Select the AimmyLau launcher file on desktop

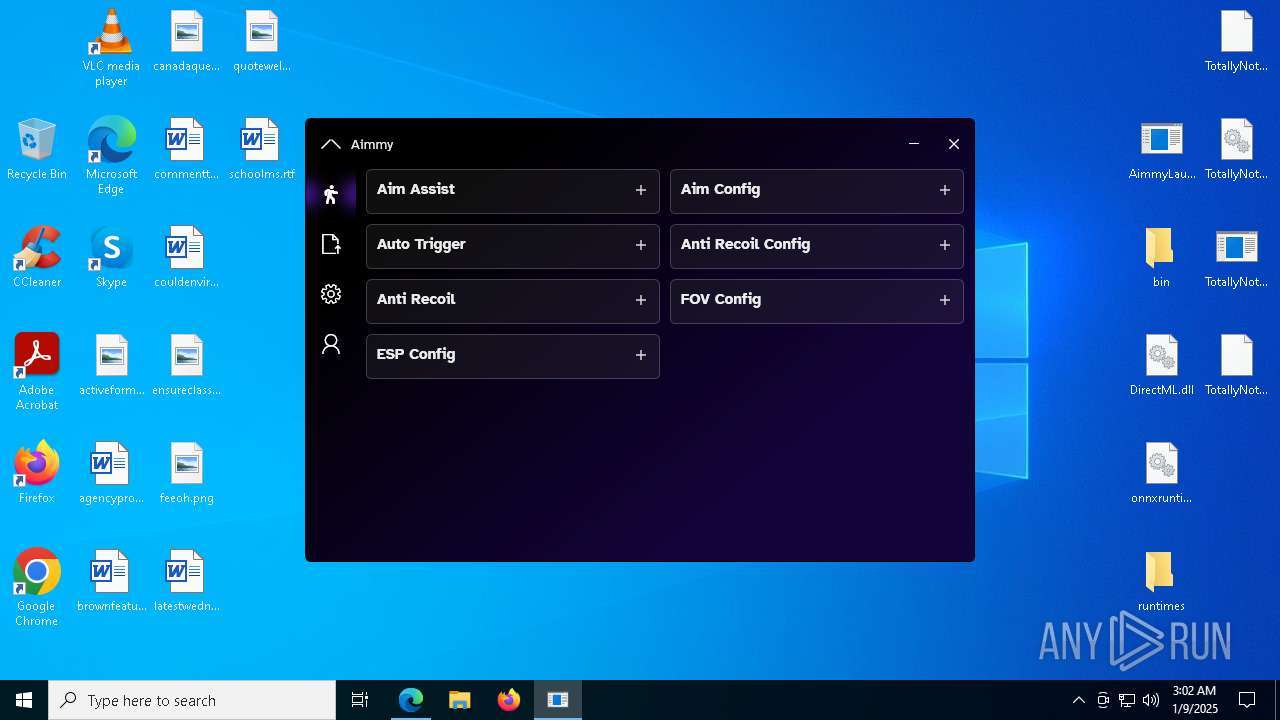(x=1161, y=148)
